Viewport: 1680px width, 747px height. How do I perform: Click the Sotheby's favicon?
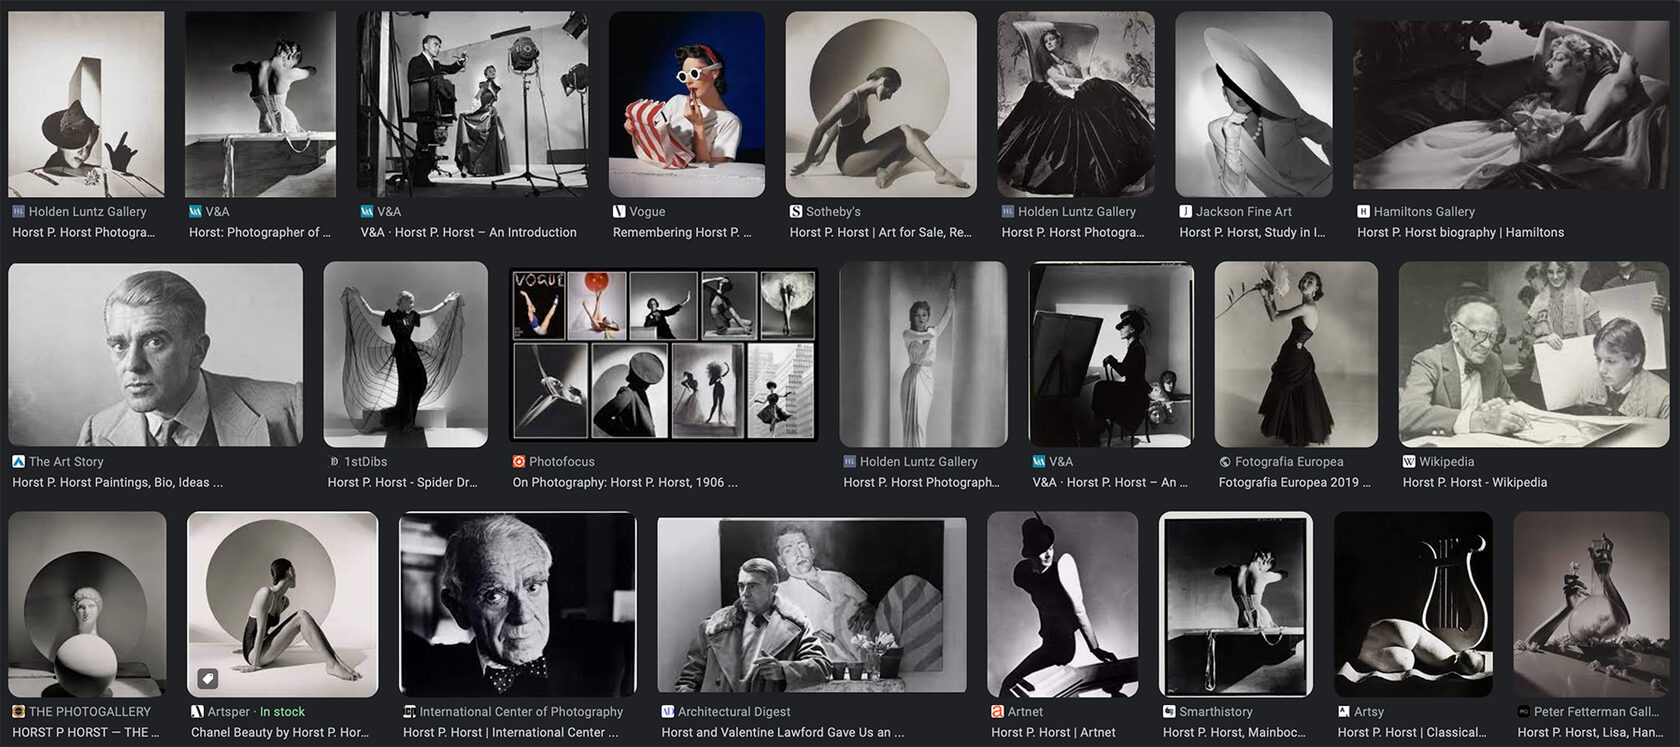click(x=796, y=212)
